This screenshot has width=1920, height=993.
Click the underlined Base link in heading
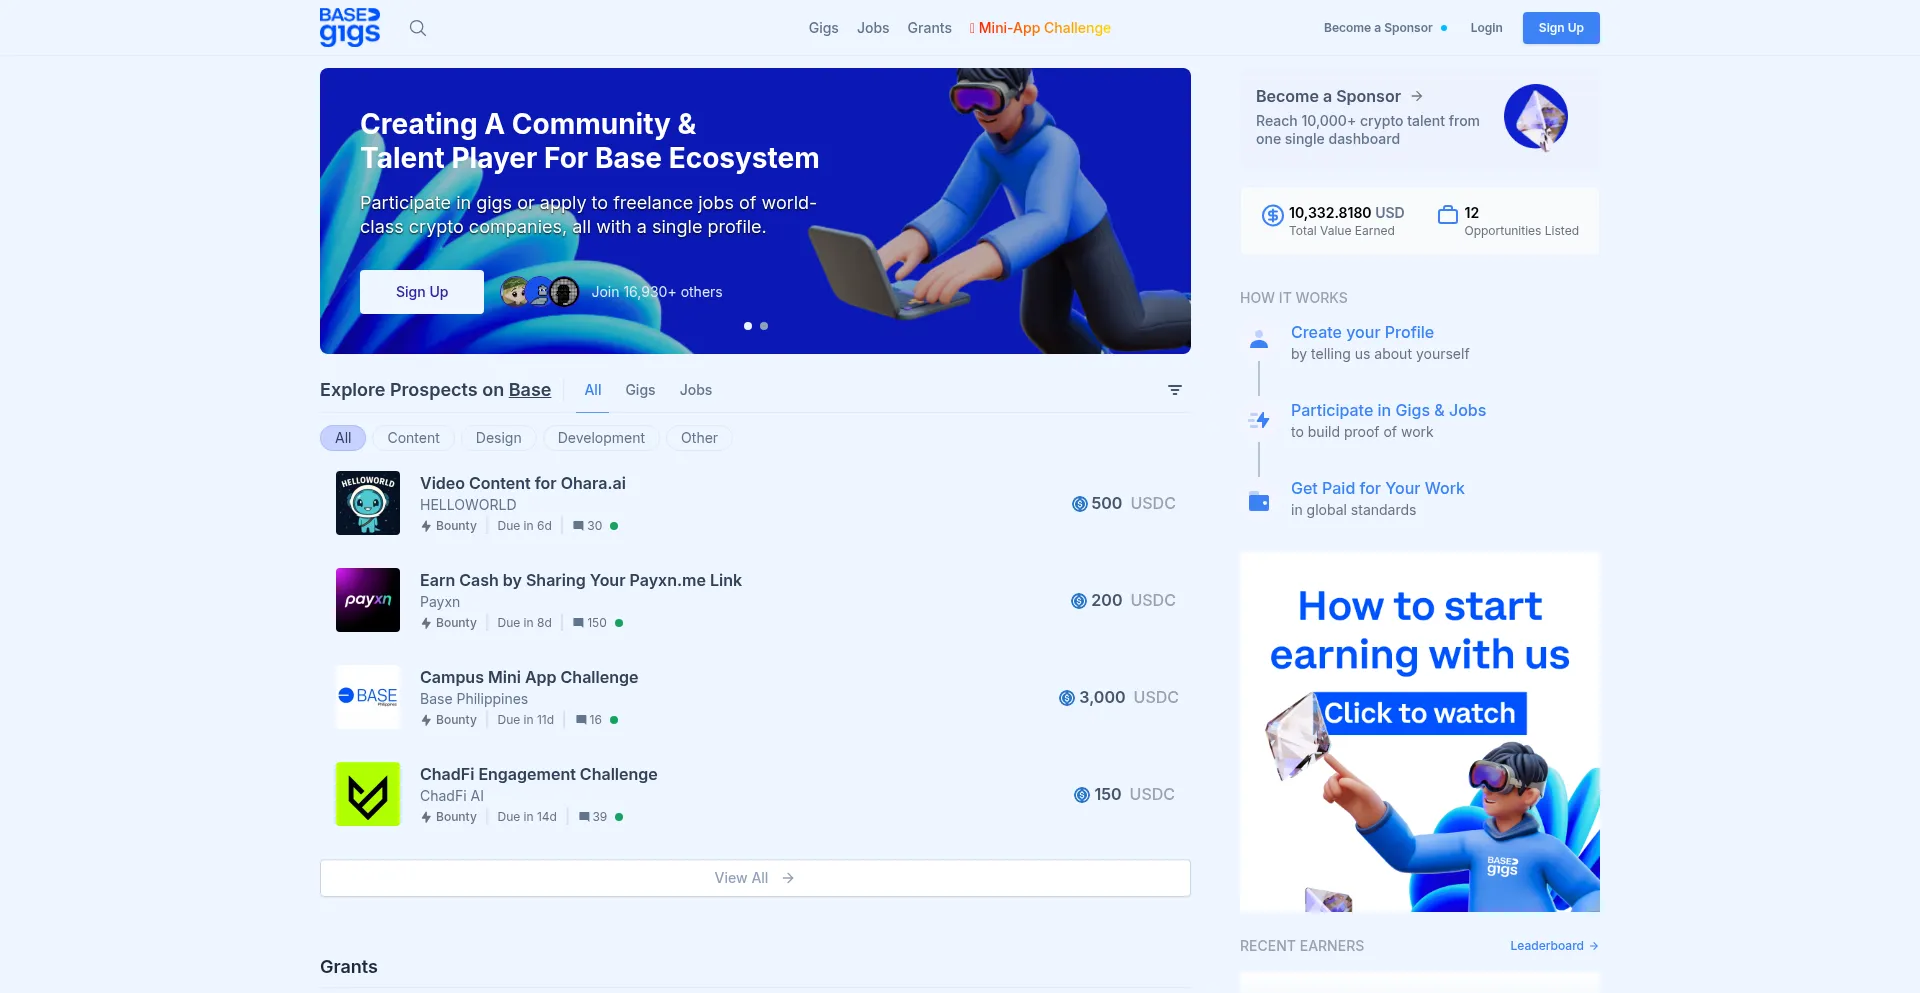click(x=530, y=390)
